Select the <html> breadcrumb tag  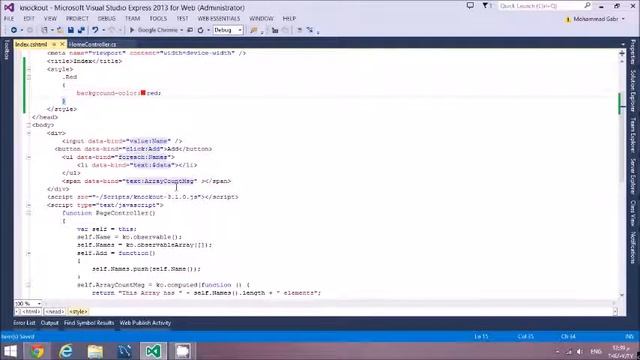tap(31, 311)
